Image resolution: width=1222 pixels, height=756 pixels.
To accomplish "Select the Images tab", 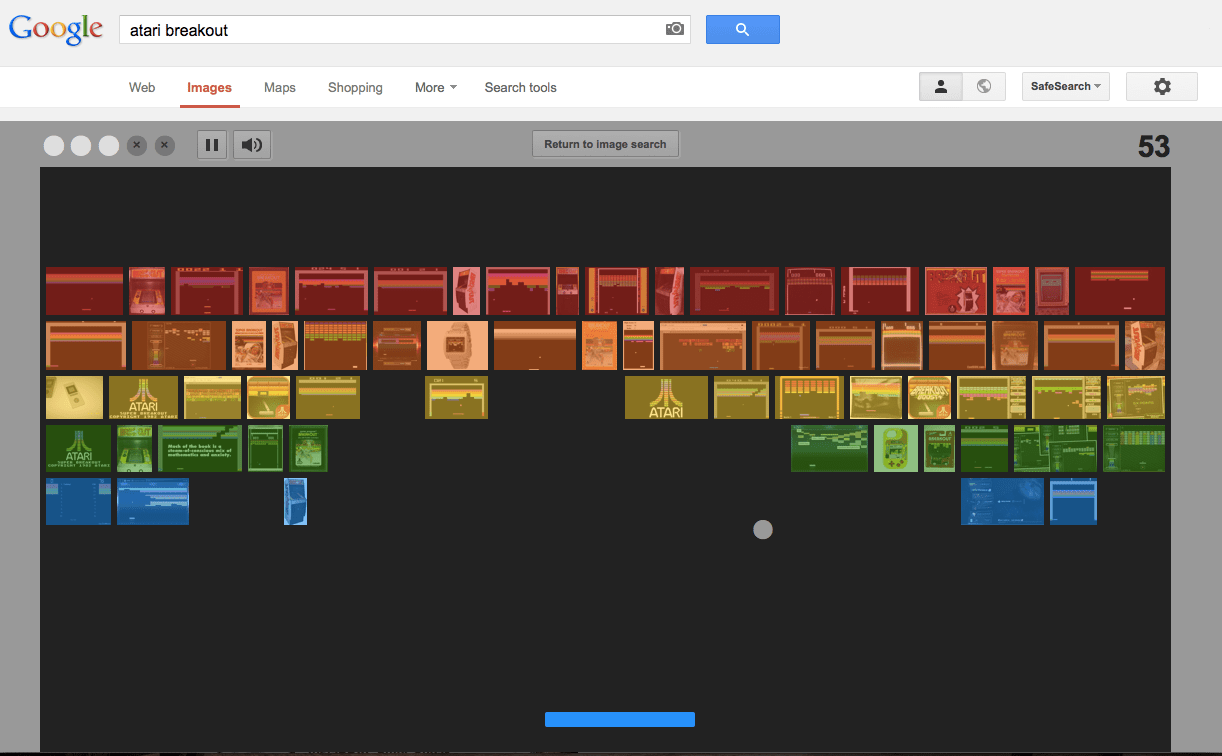I will coord(209,88).
